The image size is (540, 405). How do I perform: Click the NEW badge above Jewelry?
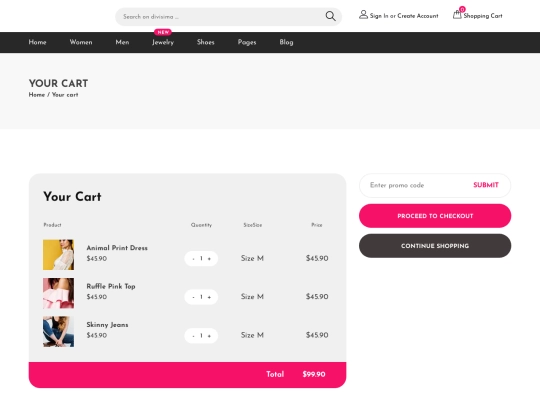coord(163,32)
